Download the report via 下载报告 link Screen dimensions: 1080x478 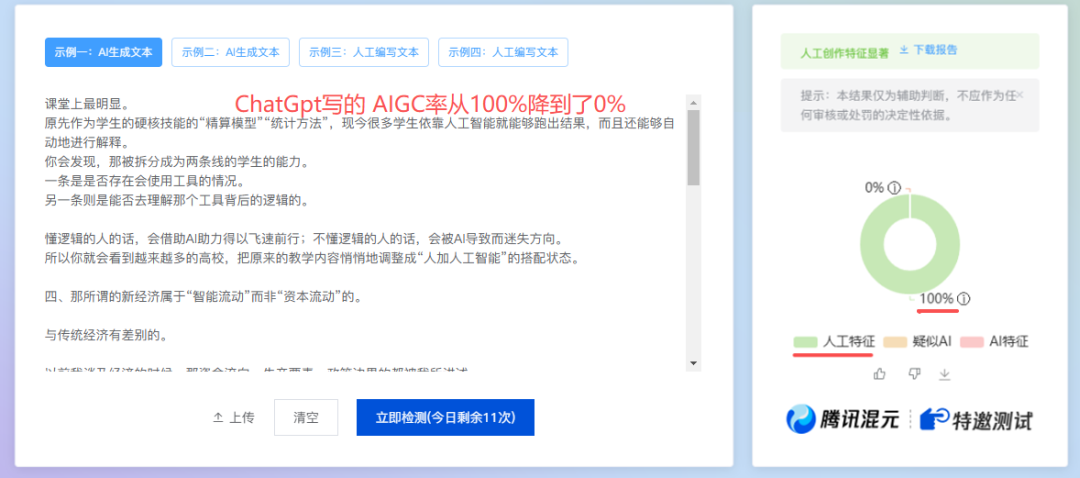[928, 49]
